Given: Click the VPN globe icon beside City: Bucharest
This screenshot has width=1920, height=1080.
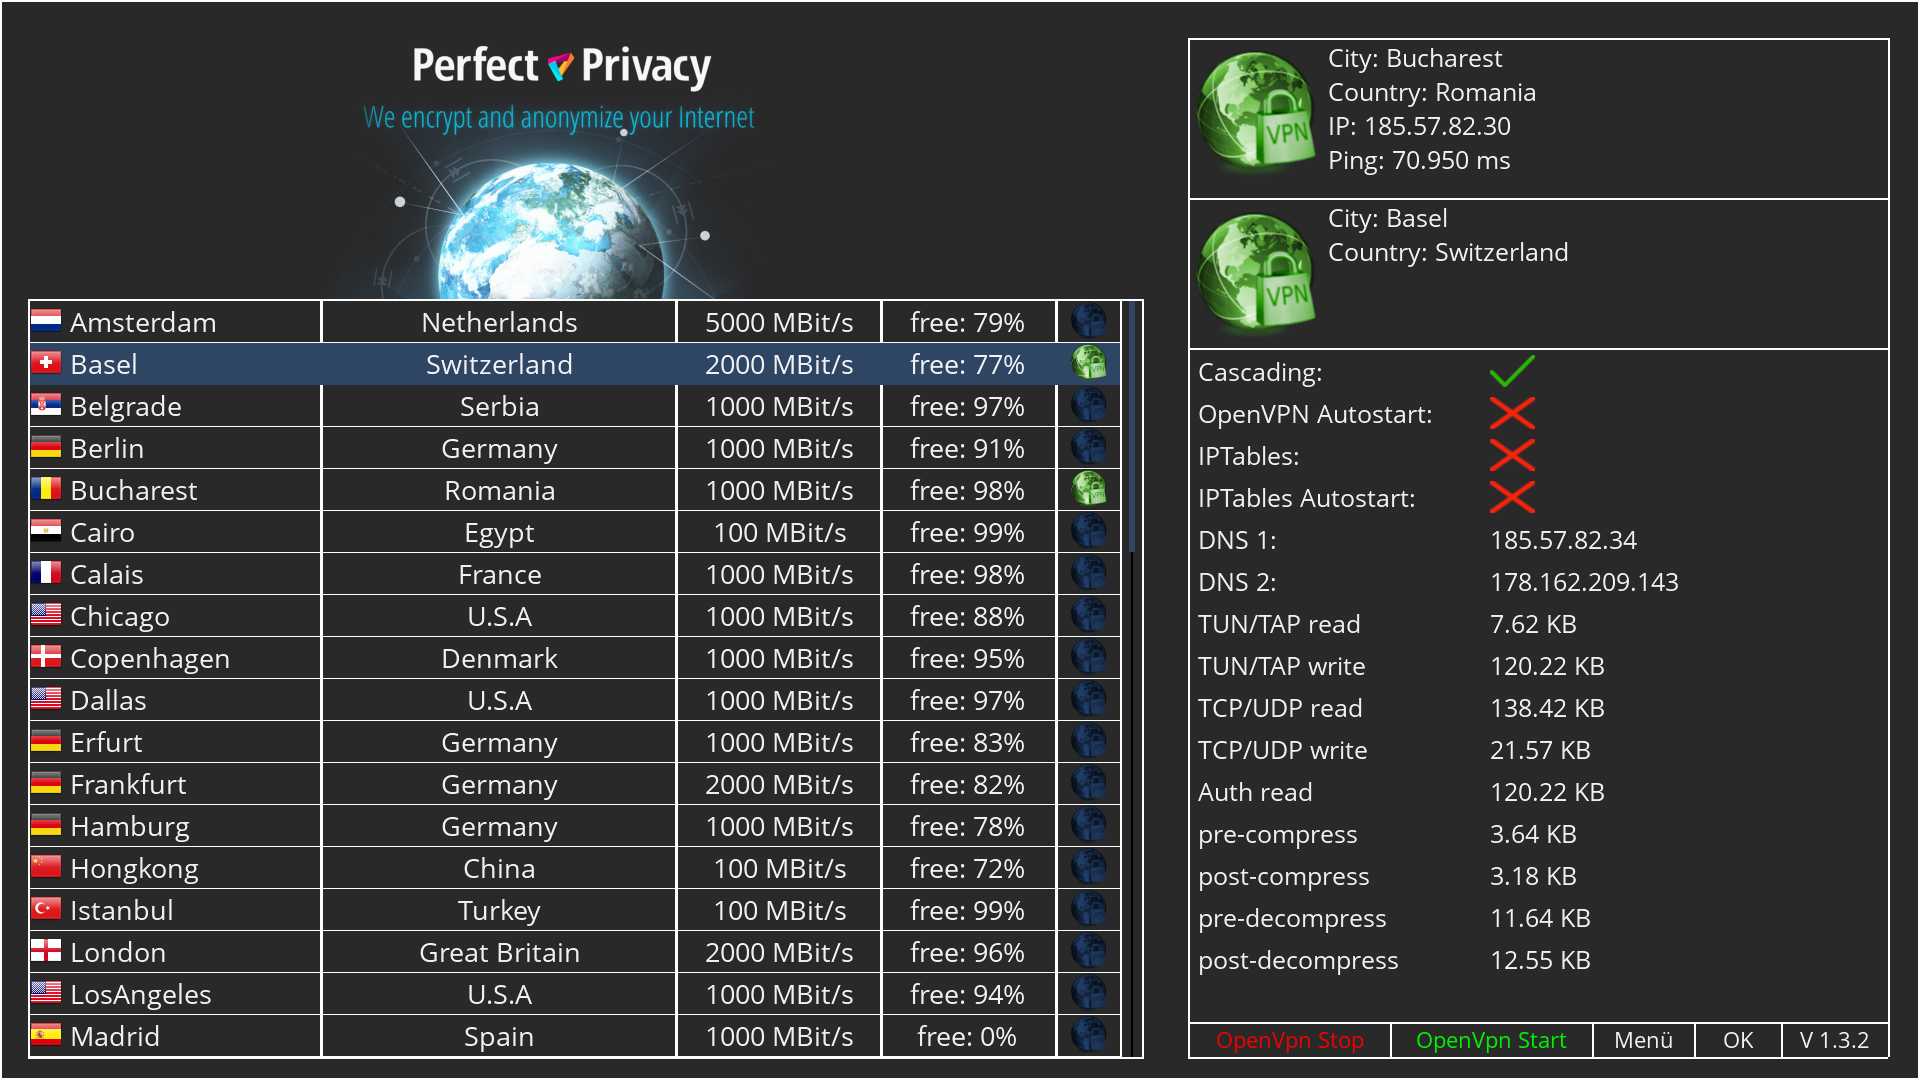Looking at the screenshot, I should click(1257, 111).
